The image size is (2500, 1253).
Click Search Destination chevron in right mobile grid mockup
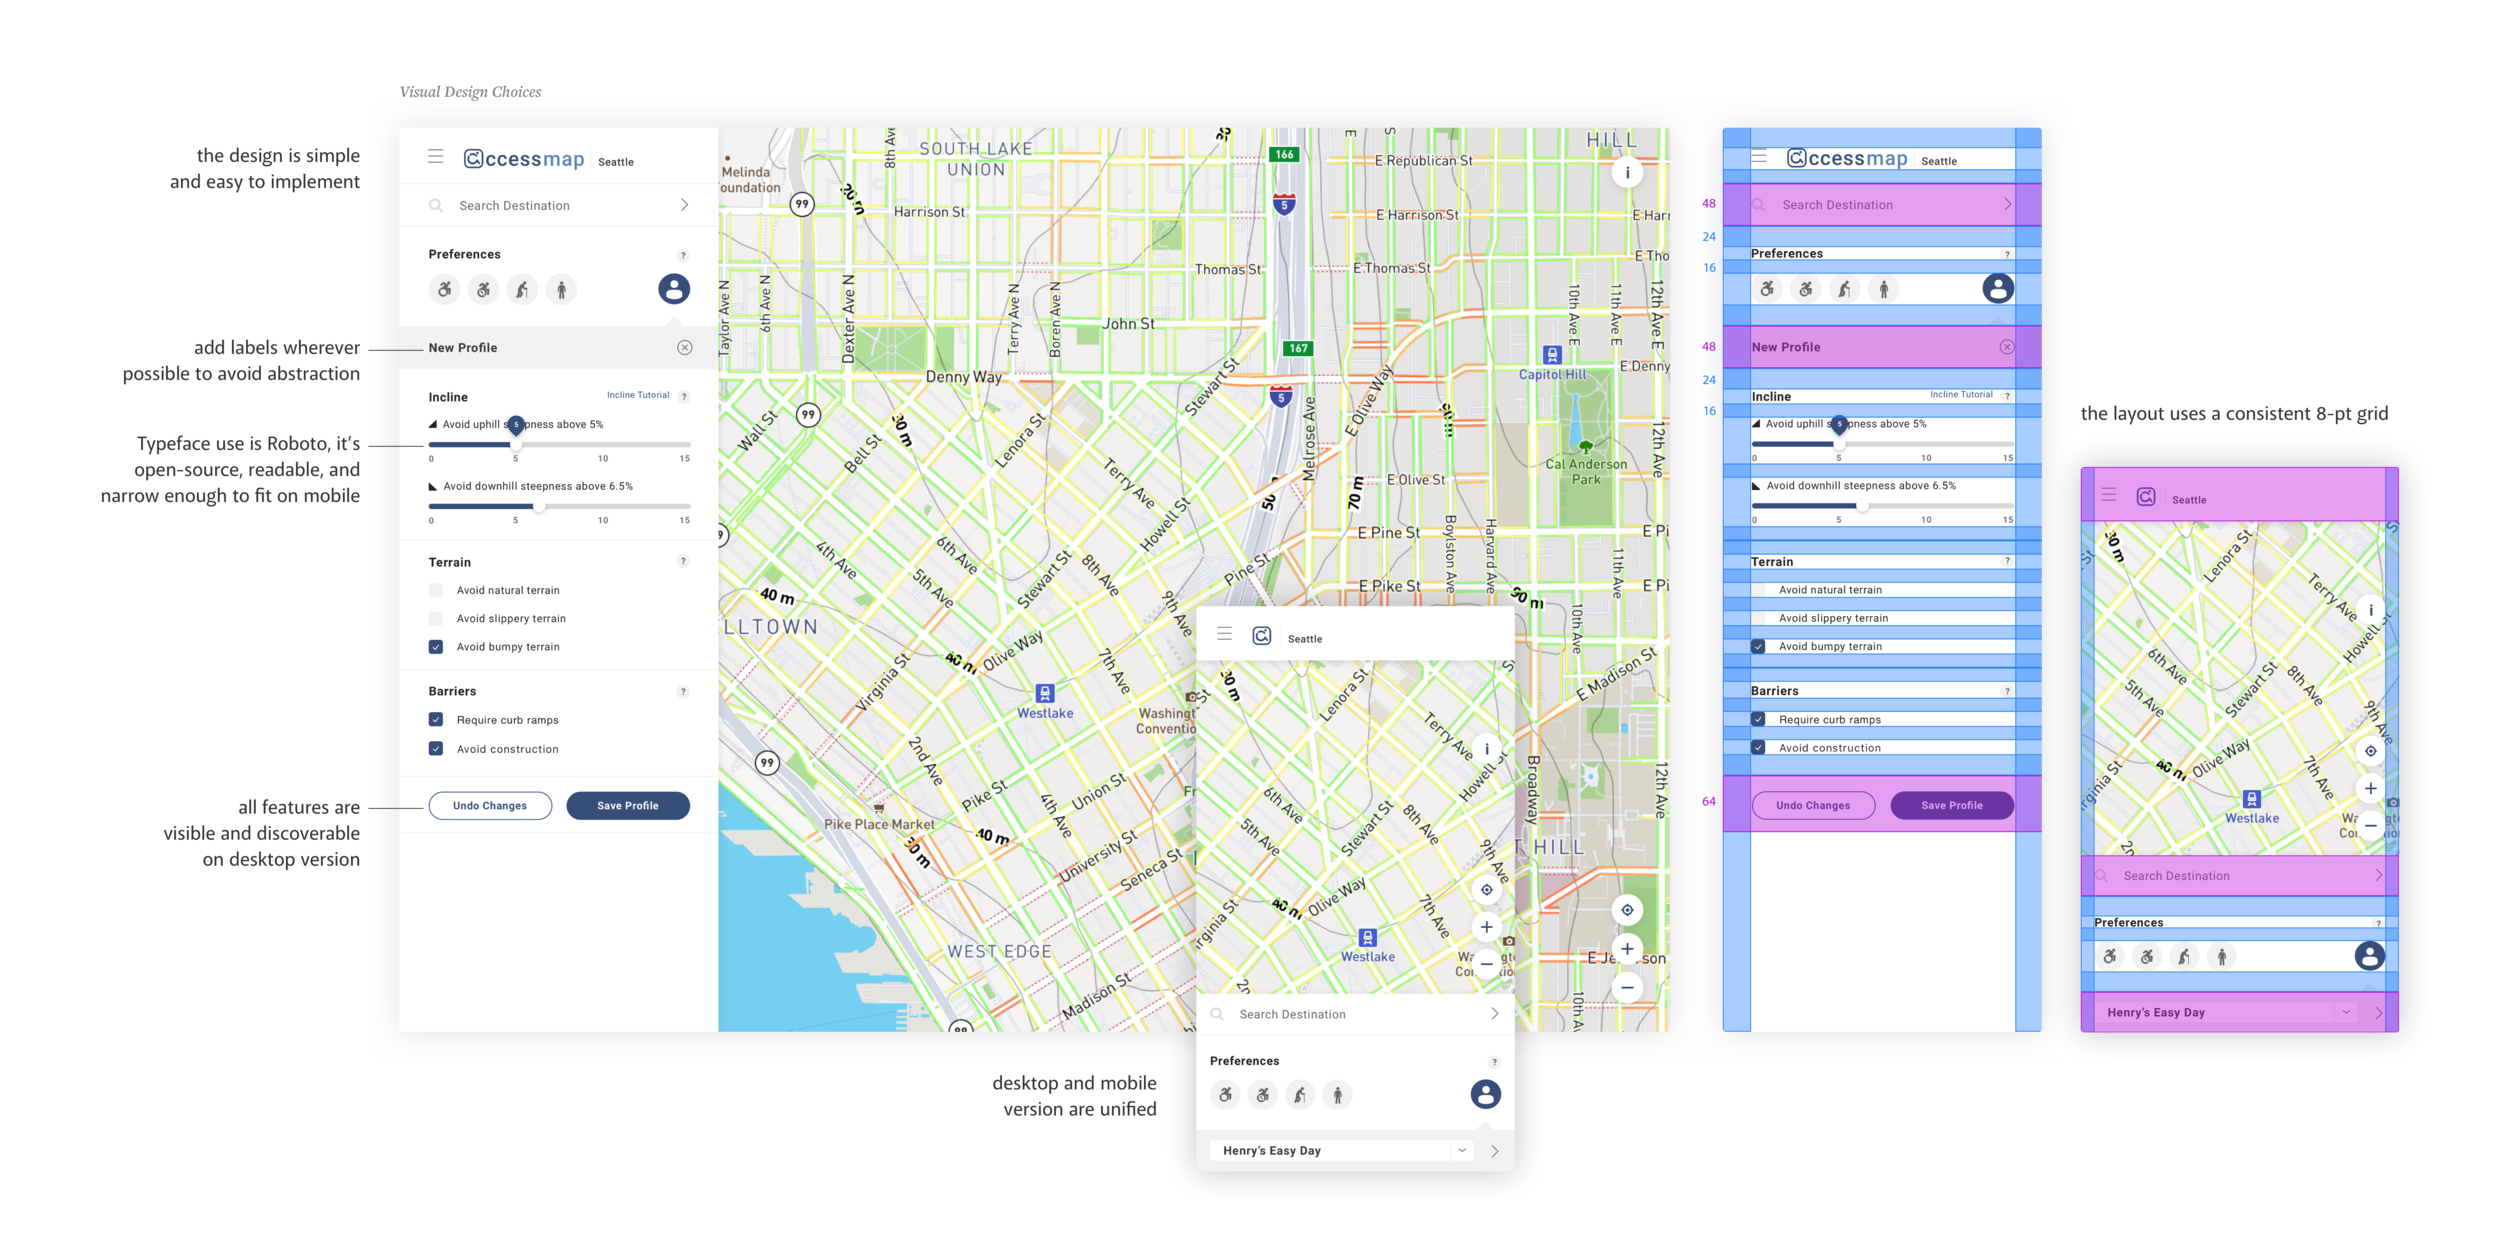(2378, 876)
